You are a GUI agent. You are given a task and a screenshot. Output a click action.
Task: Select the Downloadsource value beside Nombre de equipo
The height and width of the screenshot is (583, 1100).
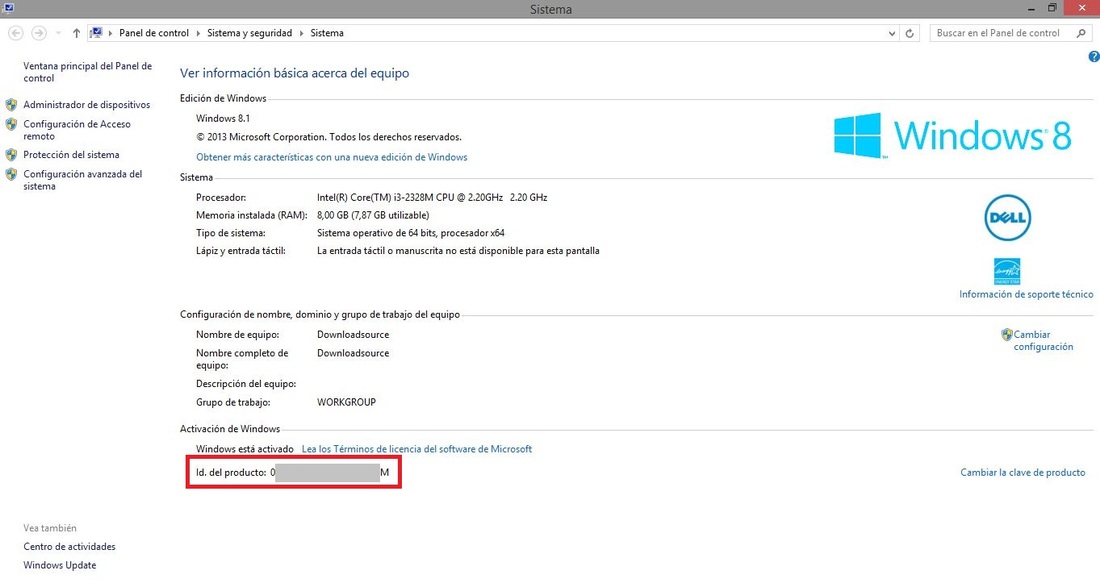point(353,335)
